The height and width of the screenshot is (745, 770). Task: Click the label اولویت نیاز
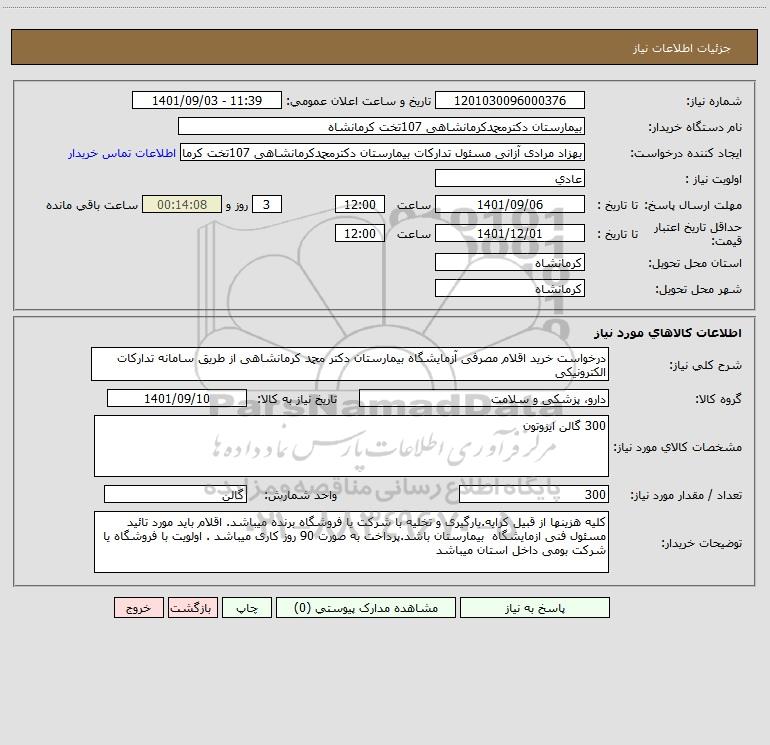tap(714, 179)
